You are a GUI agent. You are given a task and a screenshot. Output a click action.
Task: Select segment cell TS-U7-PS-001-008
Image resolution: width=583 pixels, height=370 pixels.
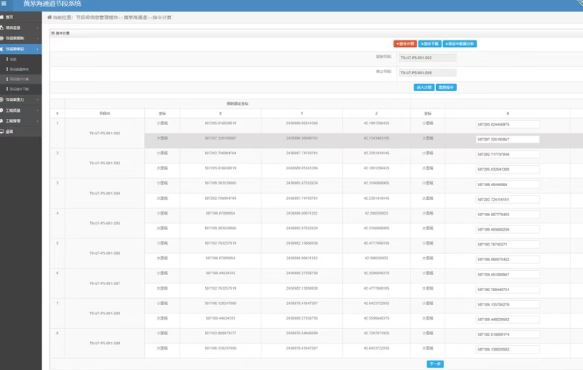105,313
